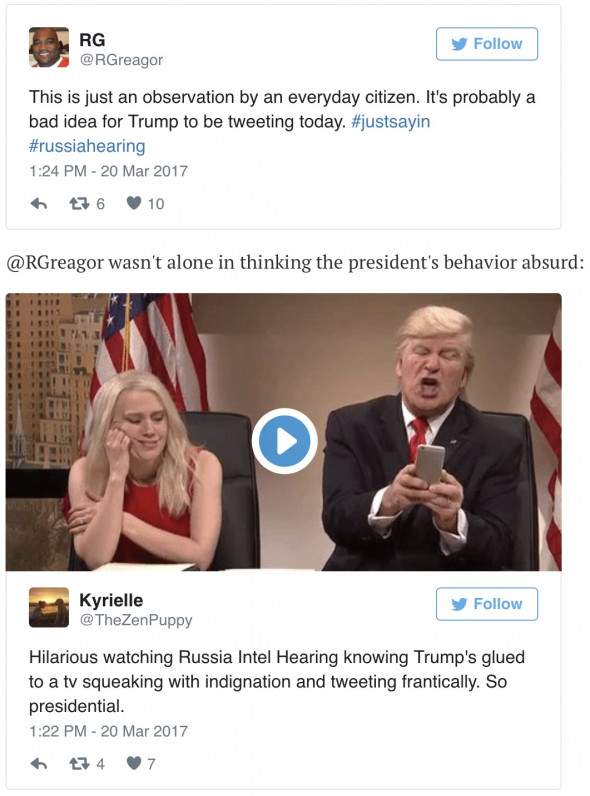Click the Kyrielle display name
The image size is (590, 796).
pyautogui.click(x=111, y=600)
